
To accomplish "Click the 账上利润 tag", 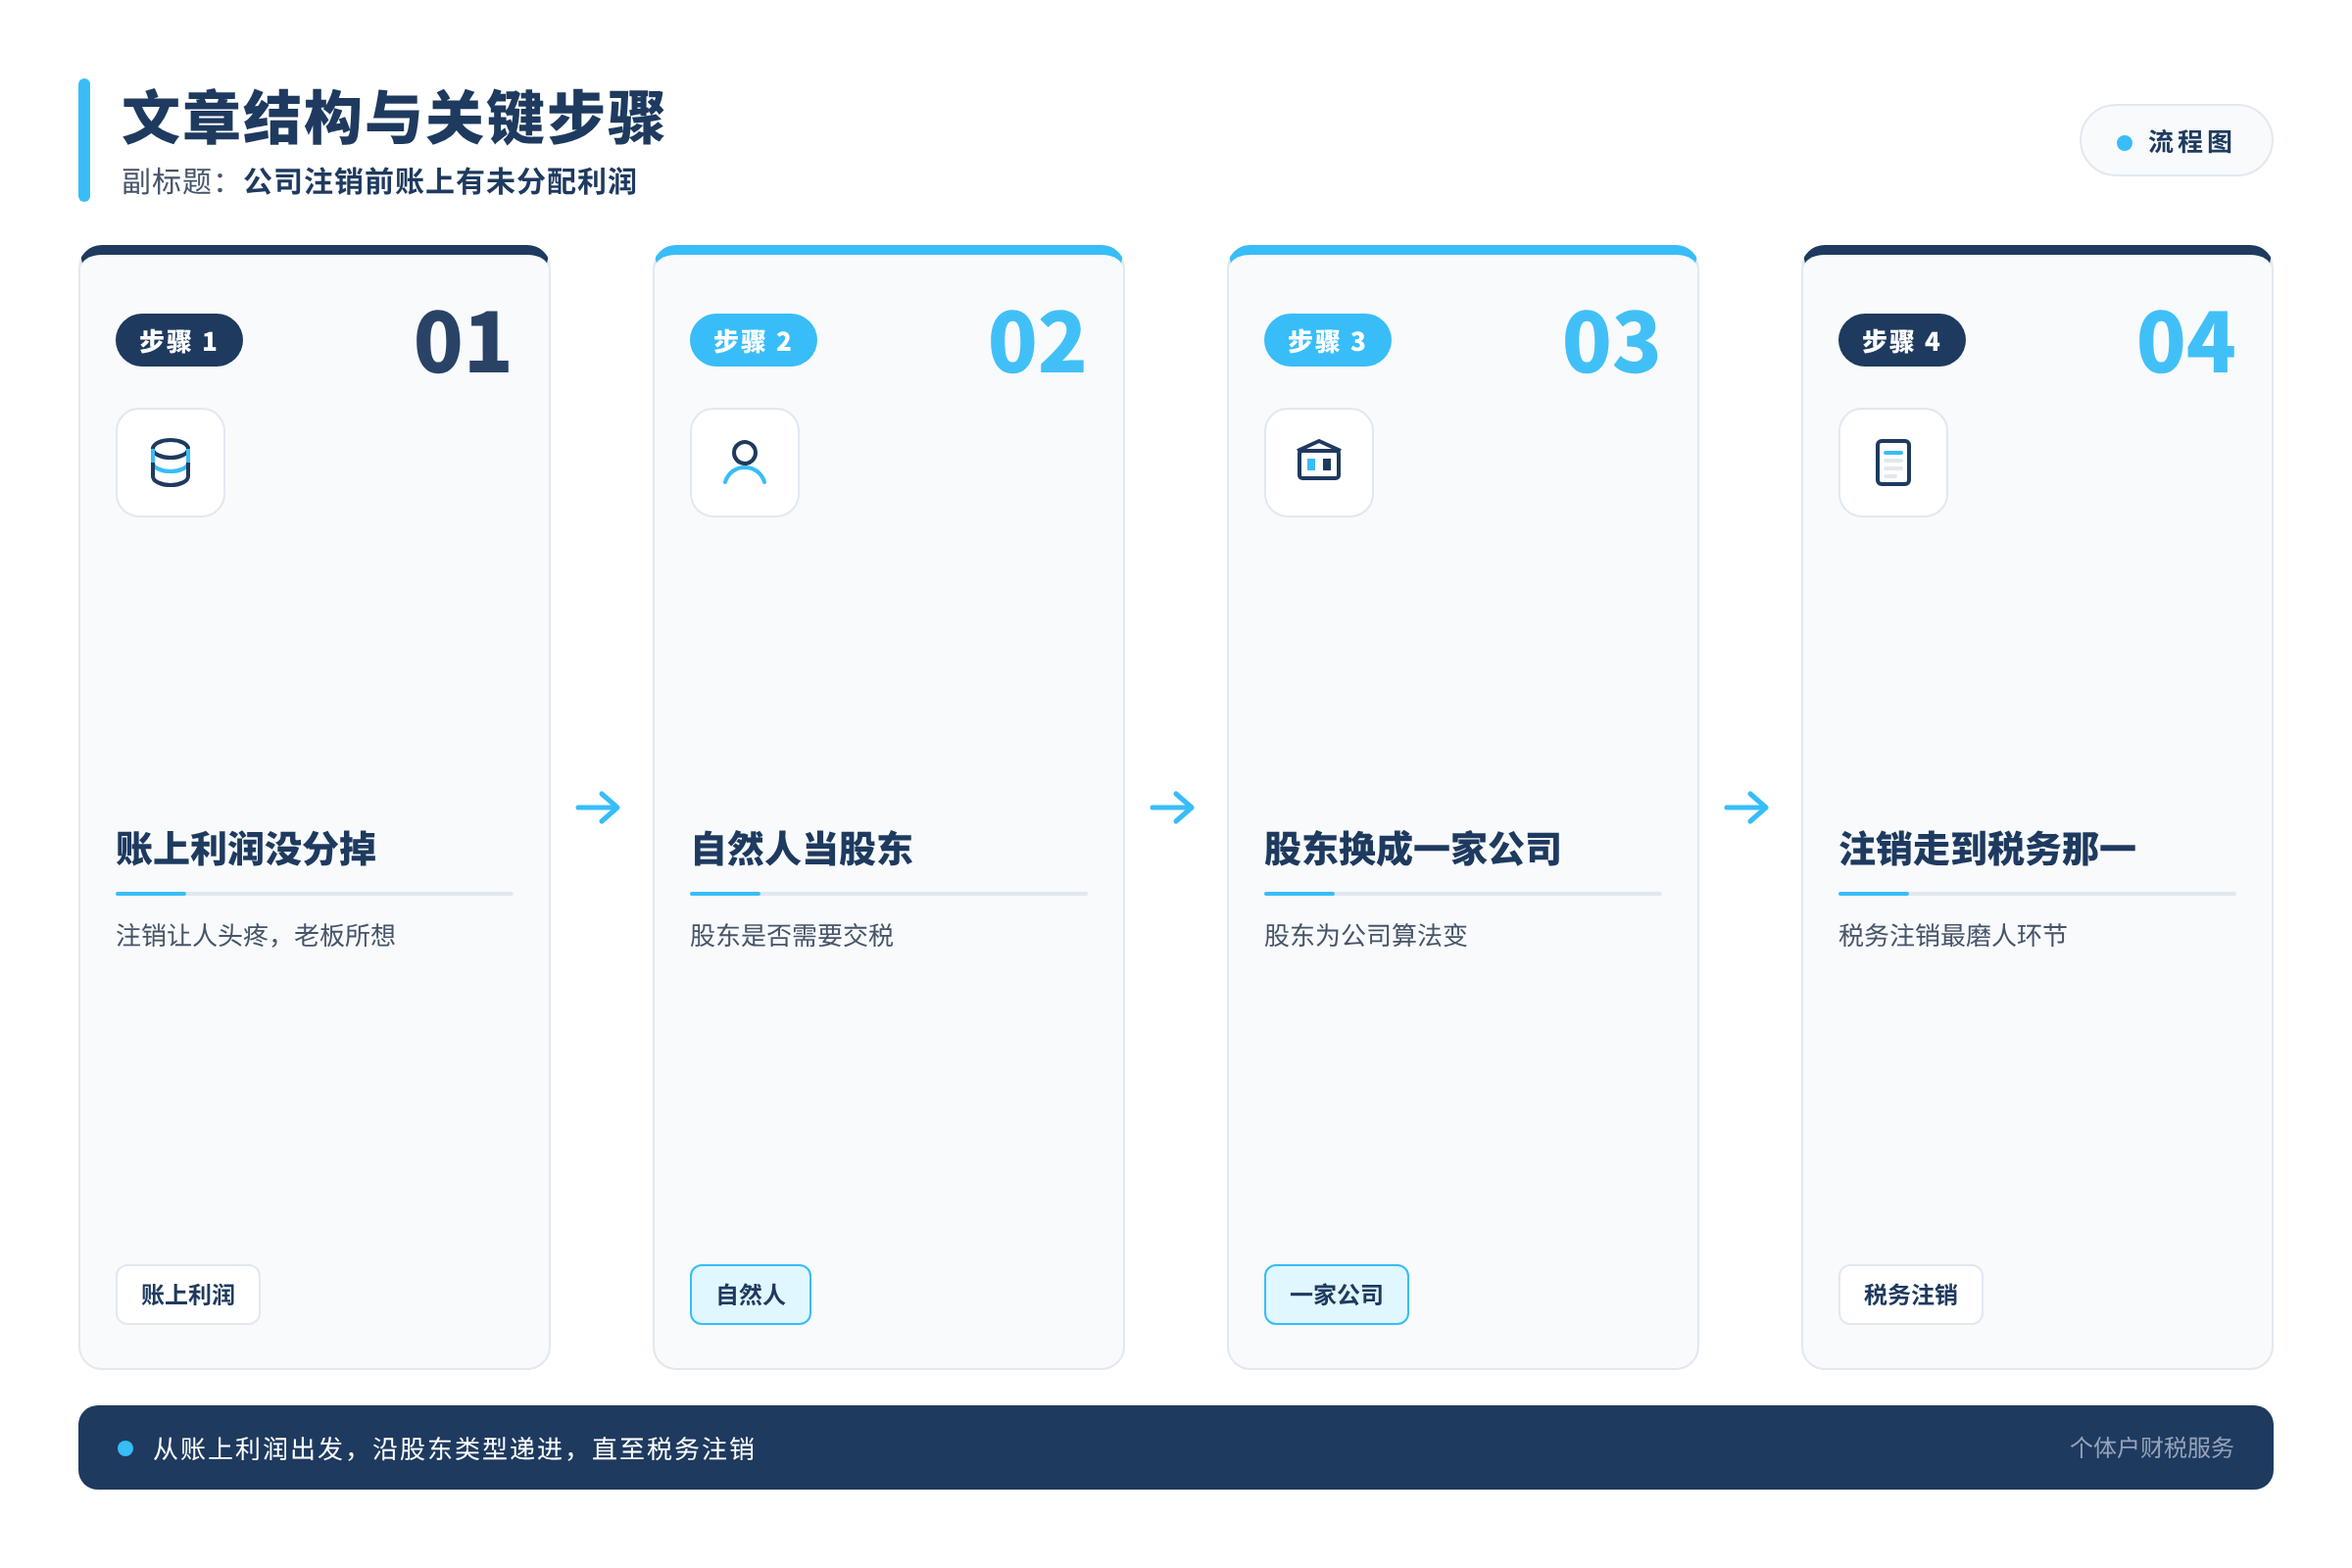I will (x=188, y=1294).
